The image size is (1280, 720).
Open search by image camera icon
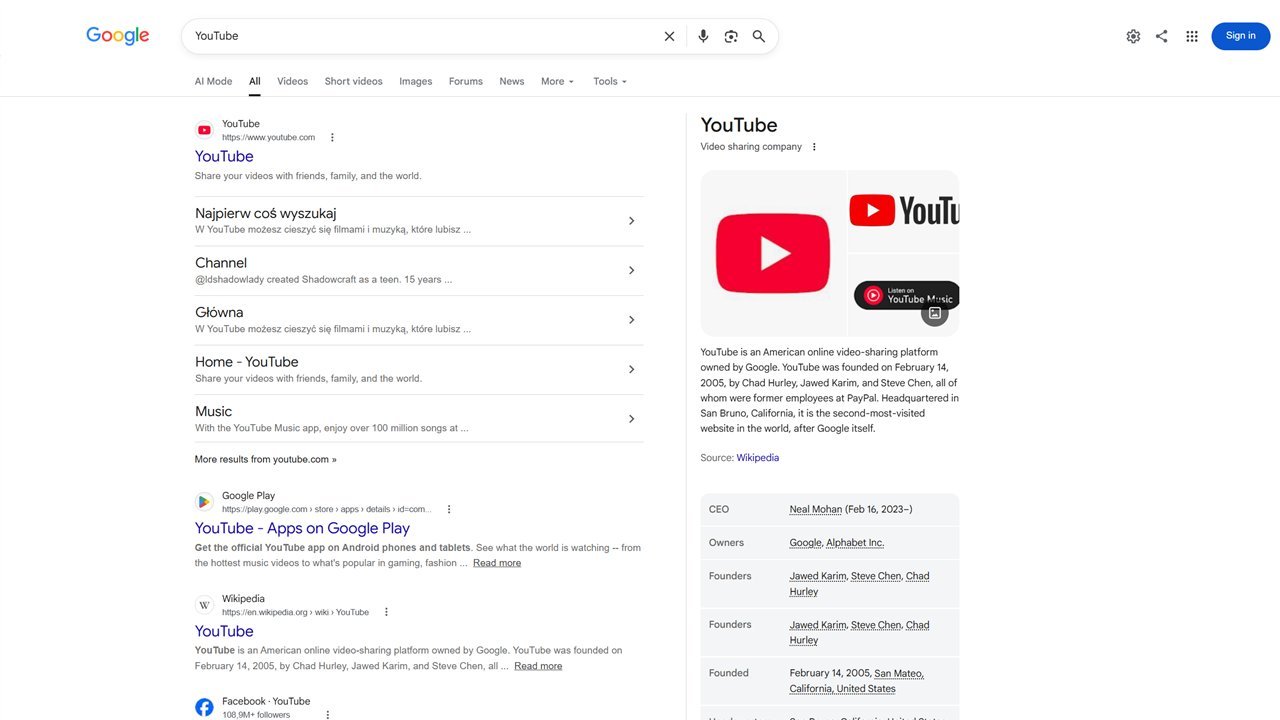(731, 36)
